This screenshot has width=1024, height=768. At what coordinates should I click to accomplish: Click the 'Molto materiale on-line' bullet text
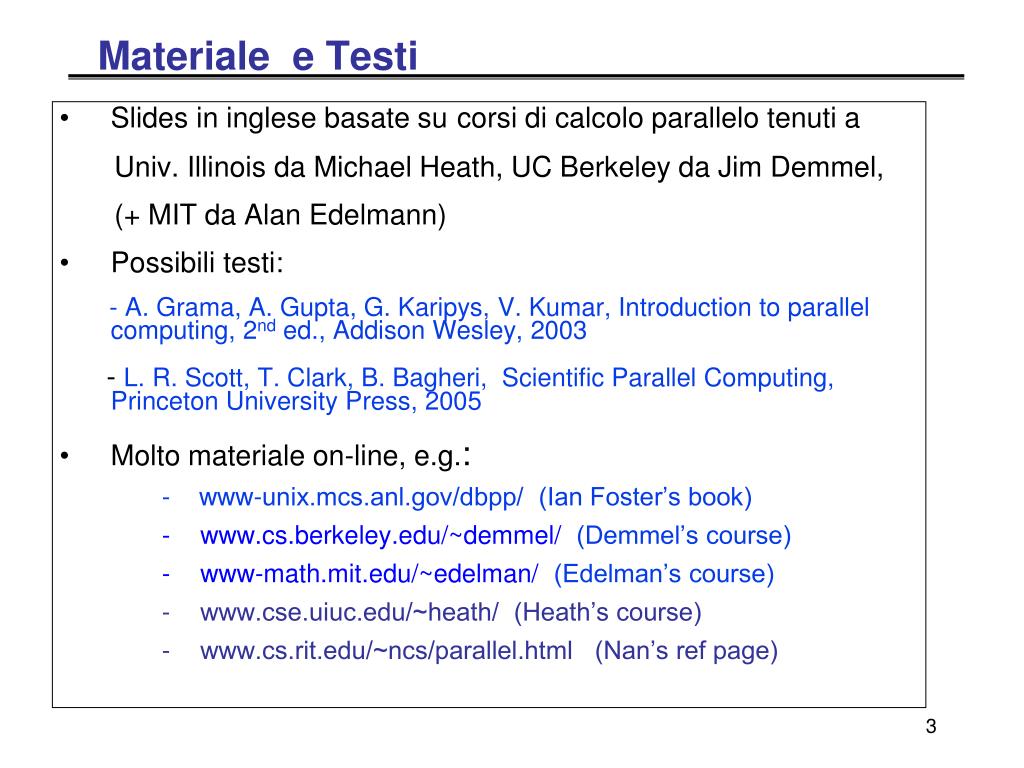(x=291, y=455)
